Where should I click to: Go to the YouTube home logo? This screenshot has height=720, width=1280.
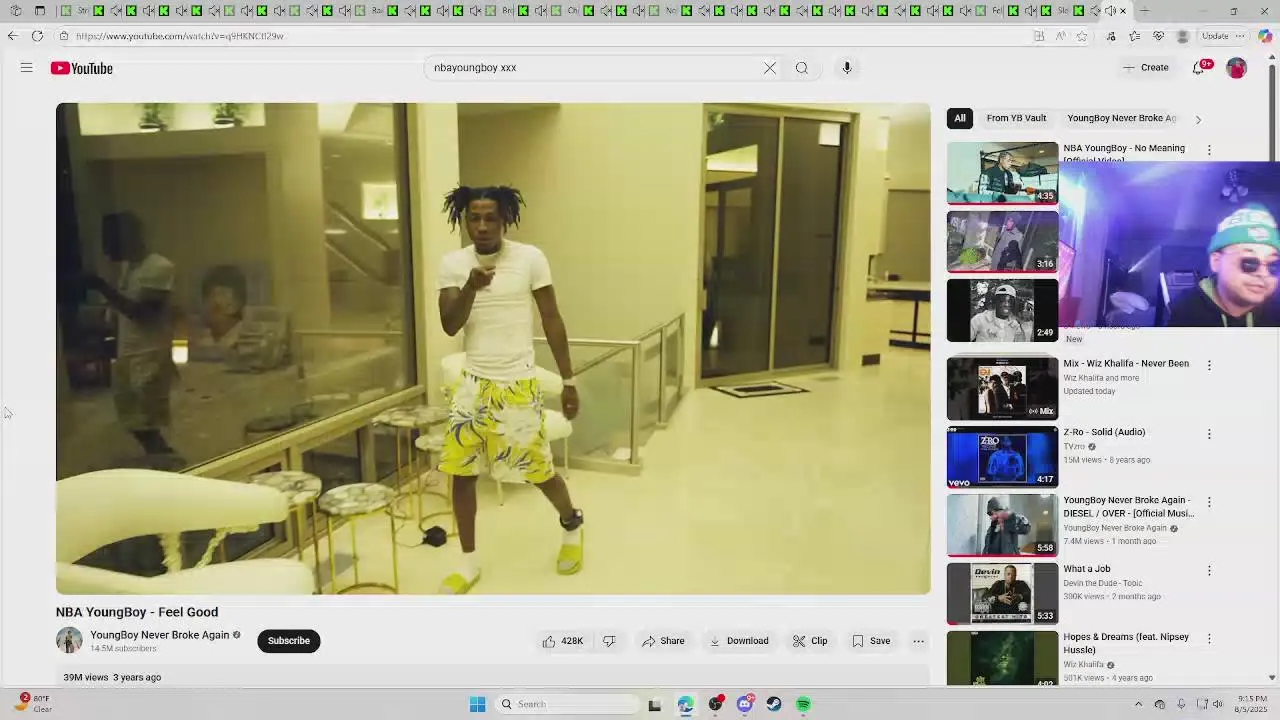(x=82, y=68)
